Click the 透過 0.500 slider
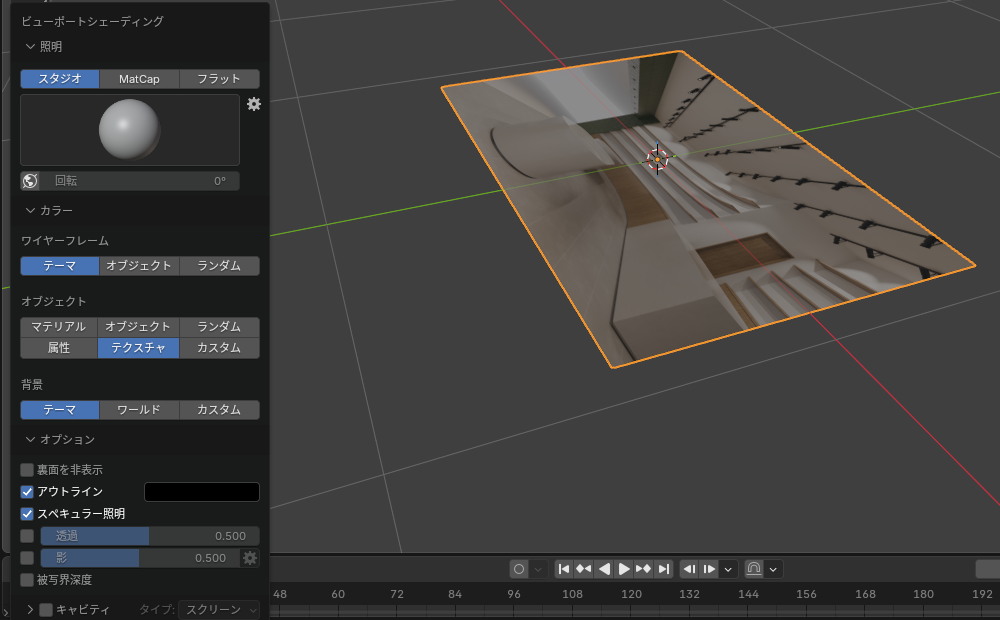Viewport: 1000px width, 620px height. (x=150, y=536)
